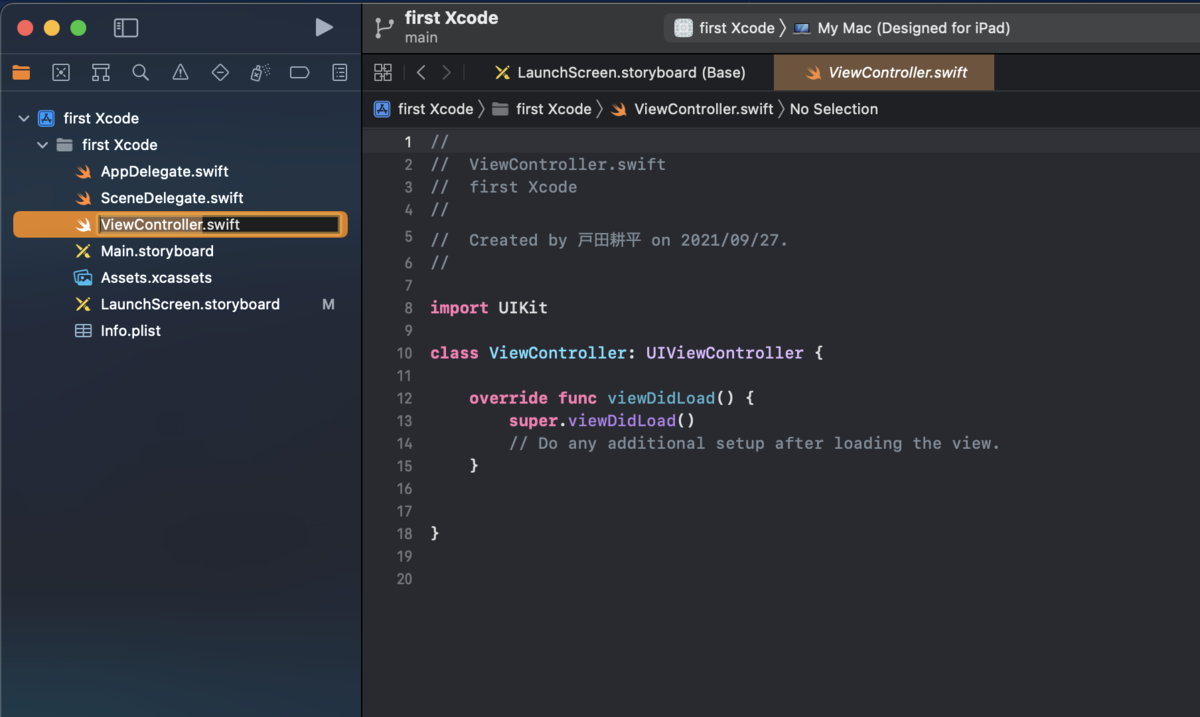The width and height of the screenshot is (1200, 717).
Task: Go back with the editor back arrow
Action: [421, 72]
